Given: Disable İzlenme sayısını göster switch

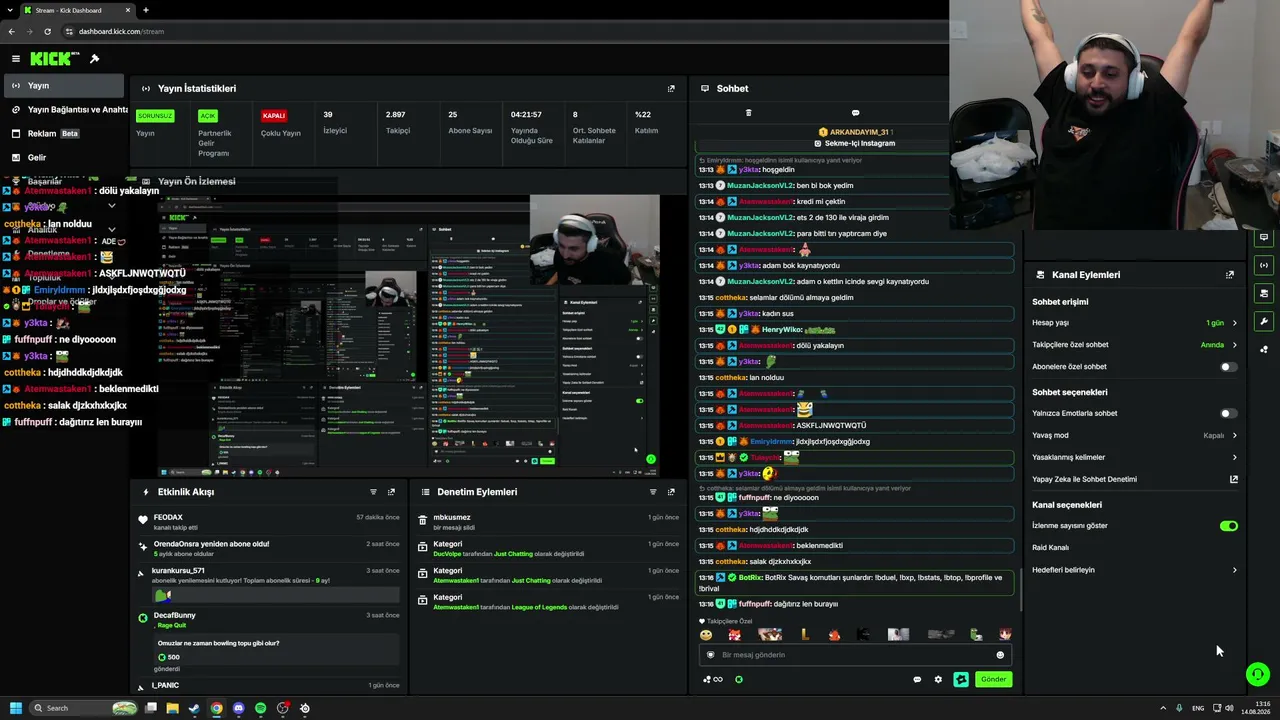Looking at the screenshot, I should coord(1229,526).
